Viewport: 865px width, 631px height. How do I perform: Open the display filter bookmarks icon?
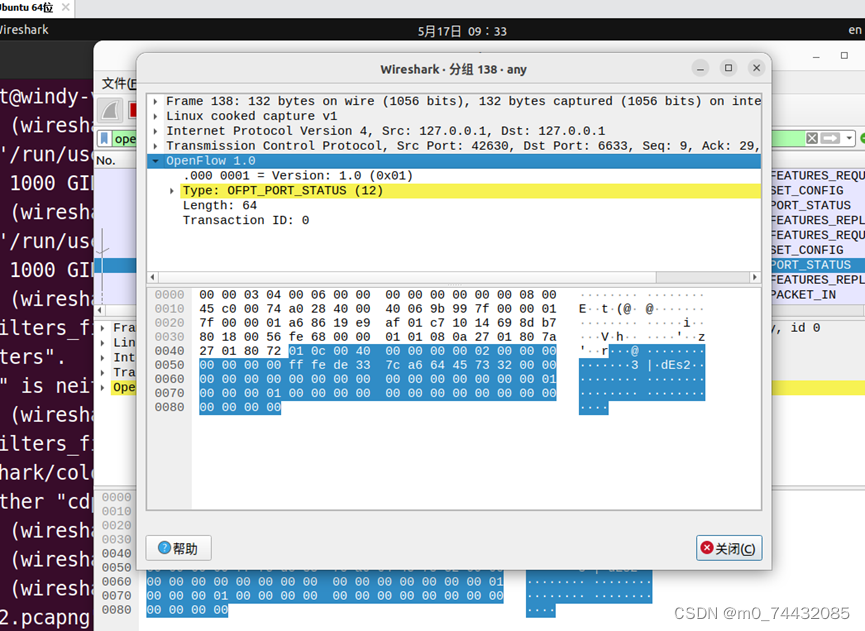104,138
